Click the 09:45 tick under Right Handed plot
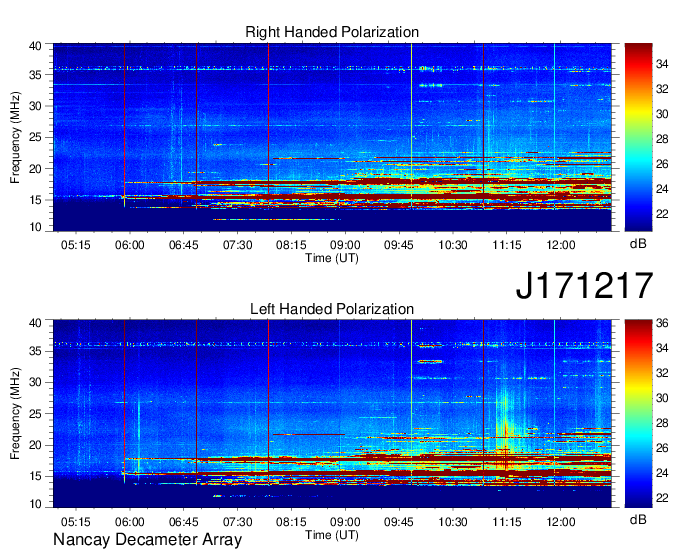Viewport: 680px width, 552px height. pos(399,245)
